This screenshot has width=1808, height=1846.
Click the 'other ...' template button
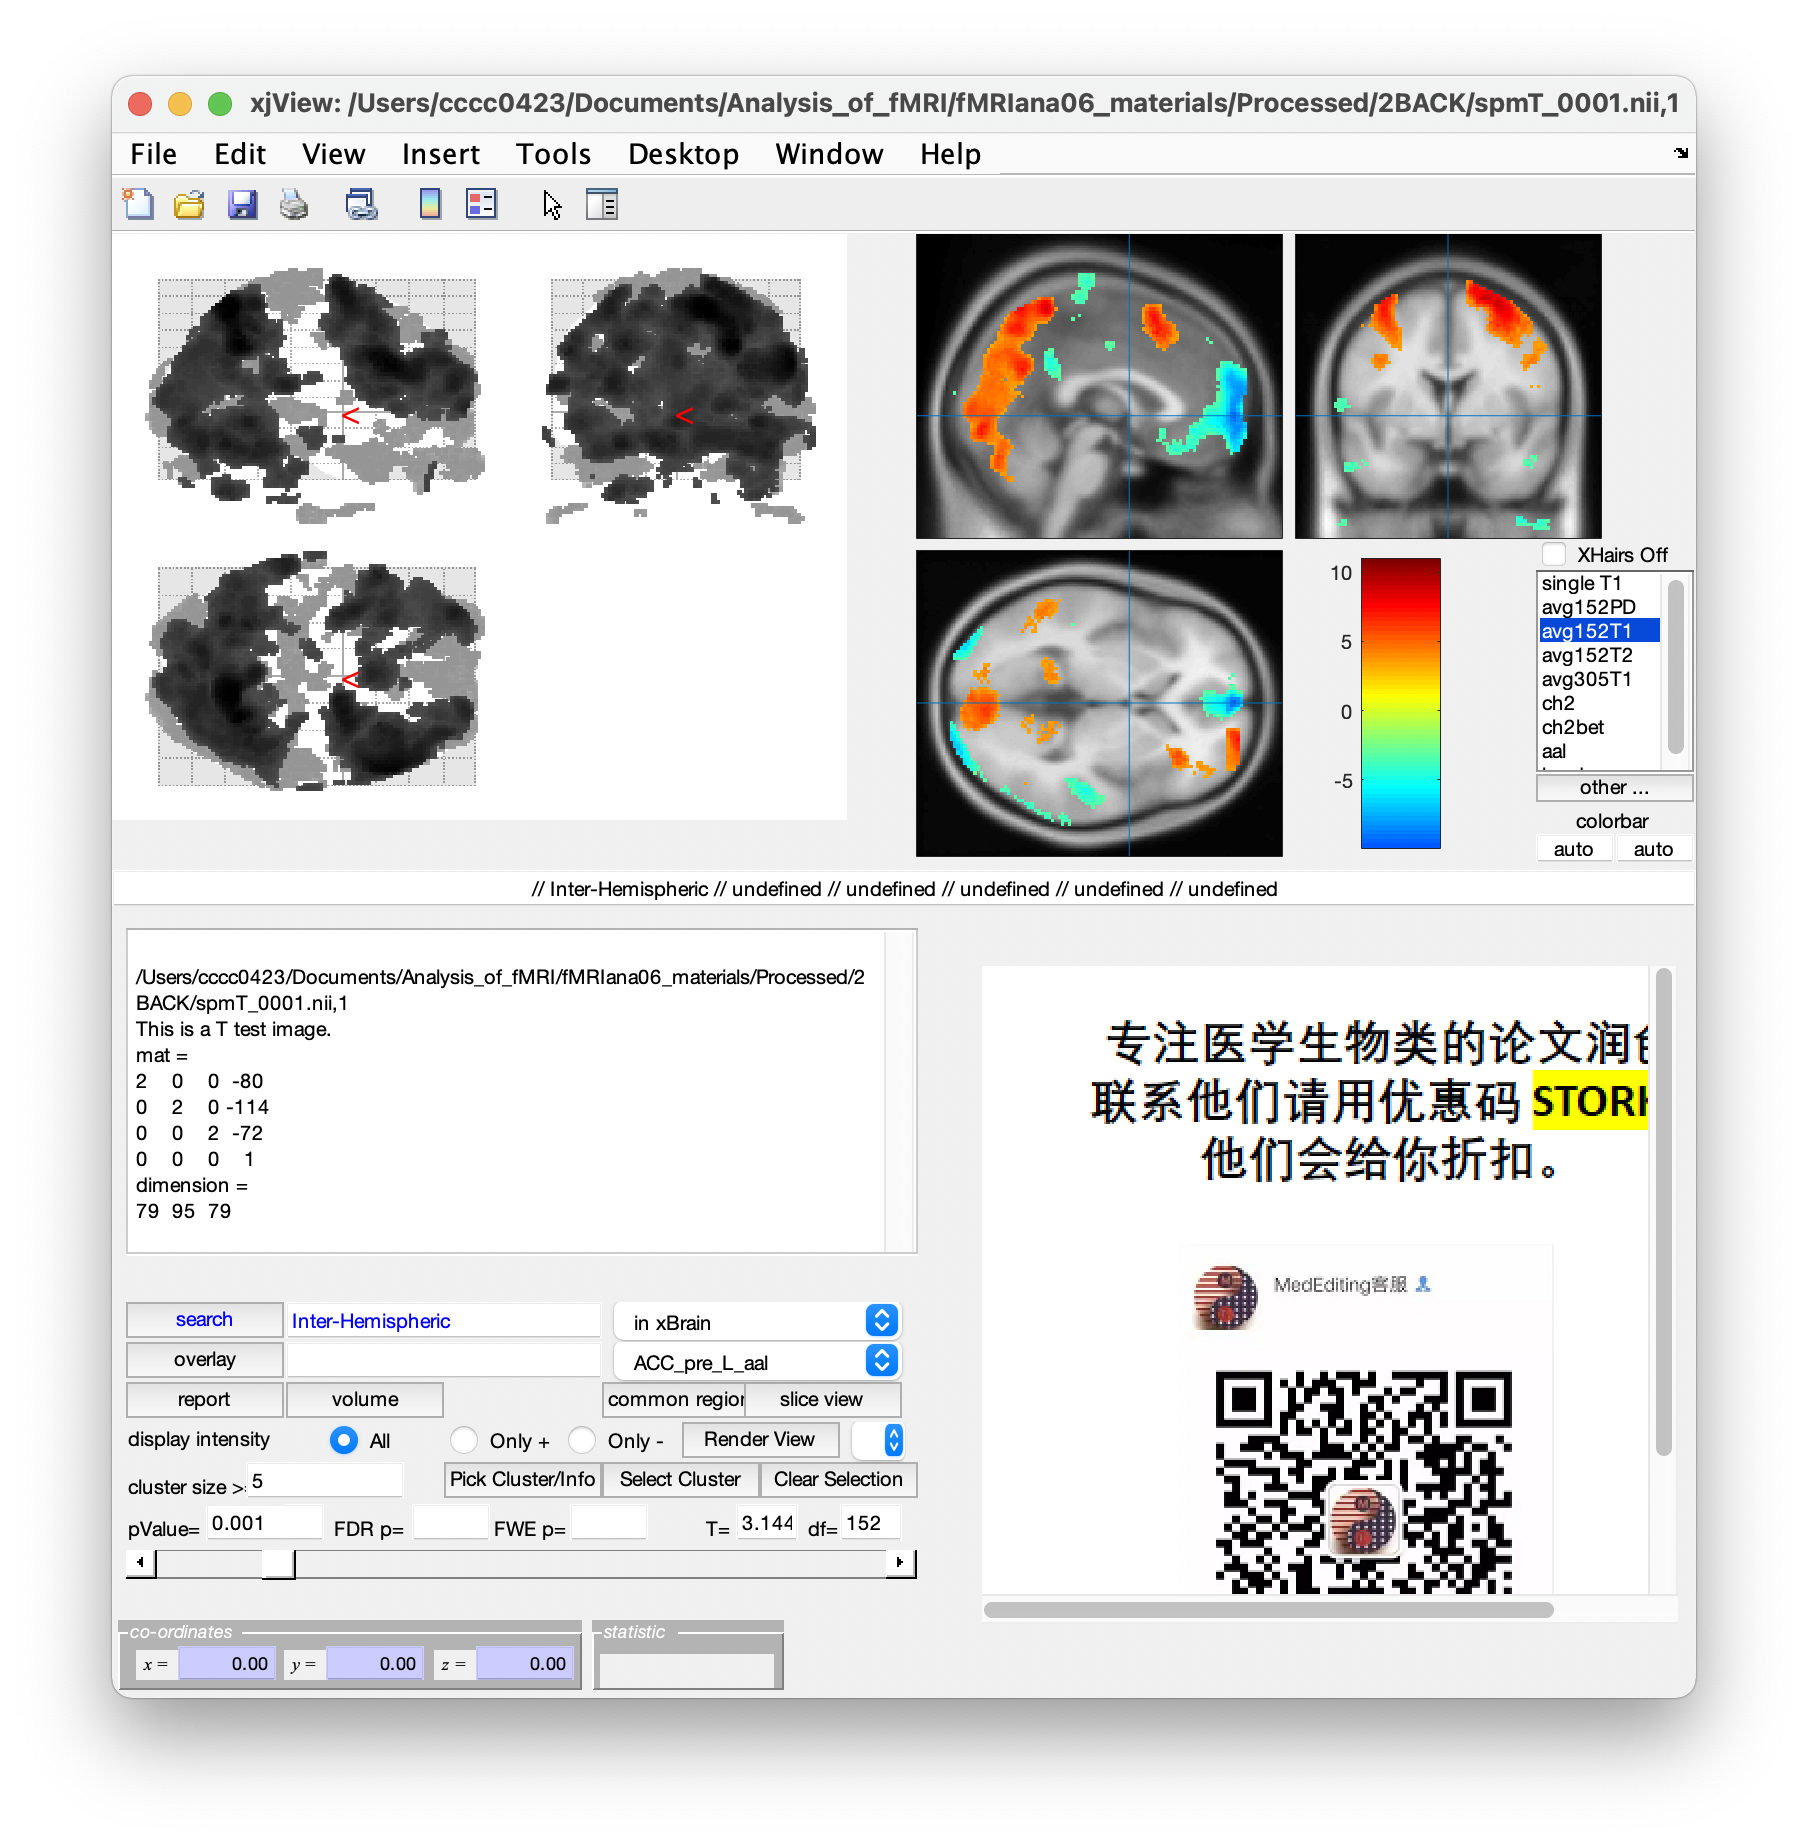(1614, 788)
